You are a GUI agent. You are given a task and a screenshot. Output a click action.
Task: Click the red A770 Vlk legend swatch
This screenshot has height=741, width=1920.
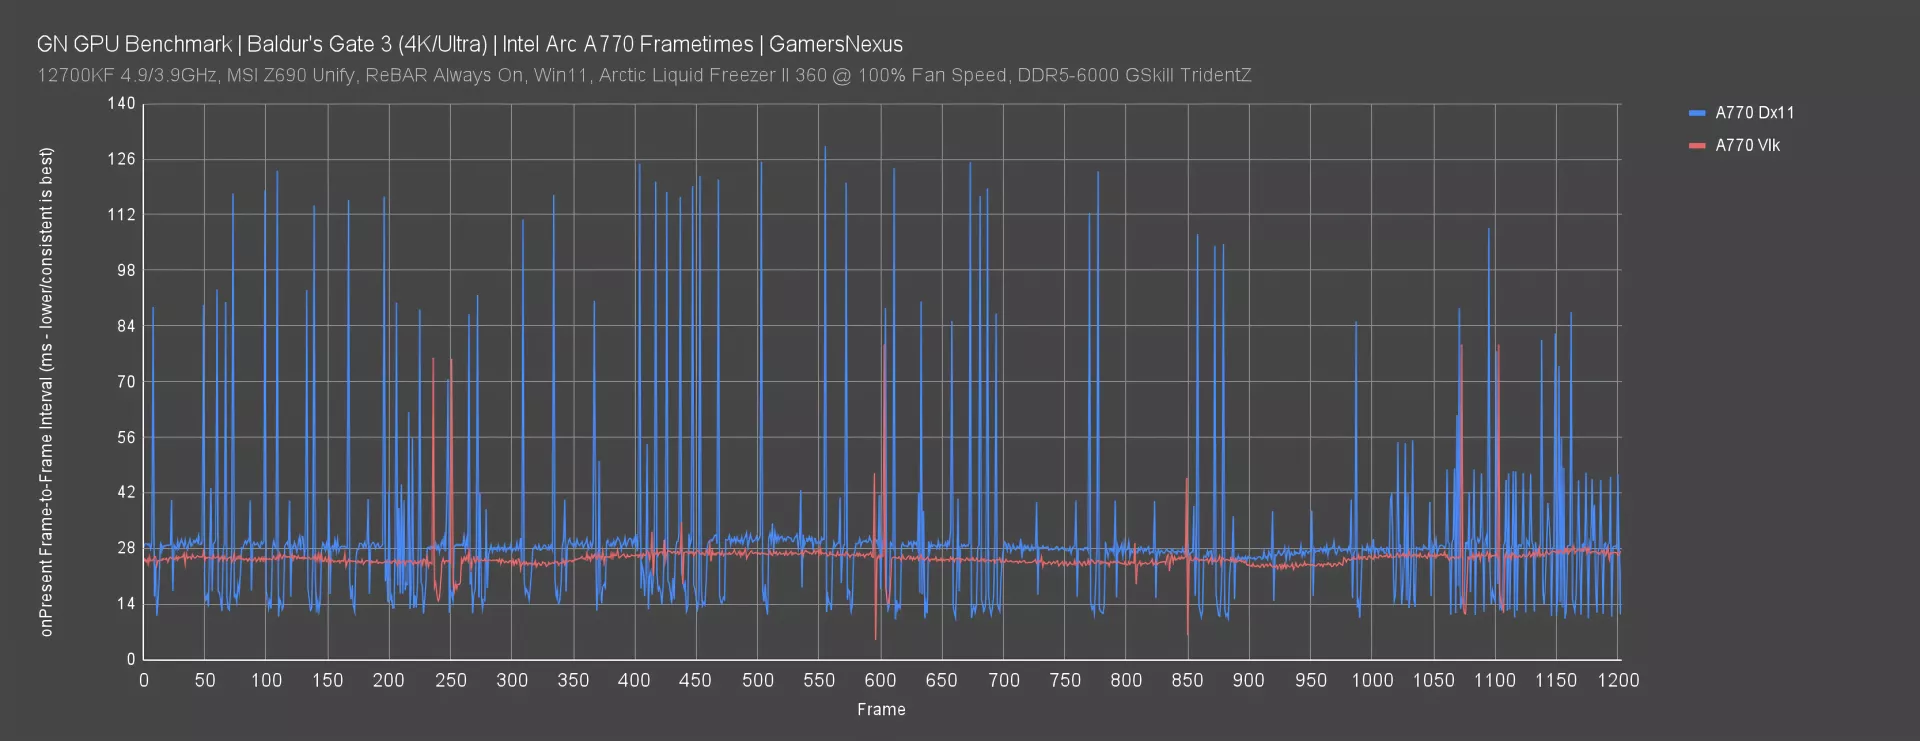click(1696, 146)
